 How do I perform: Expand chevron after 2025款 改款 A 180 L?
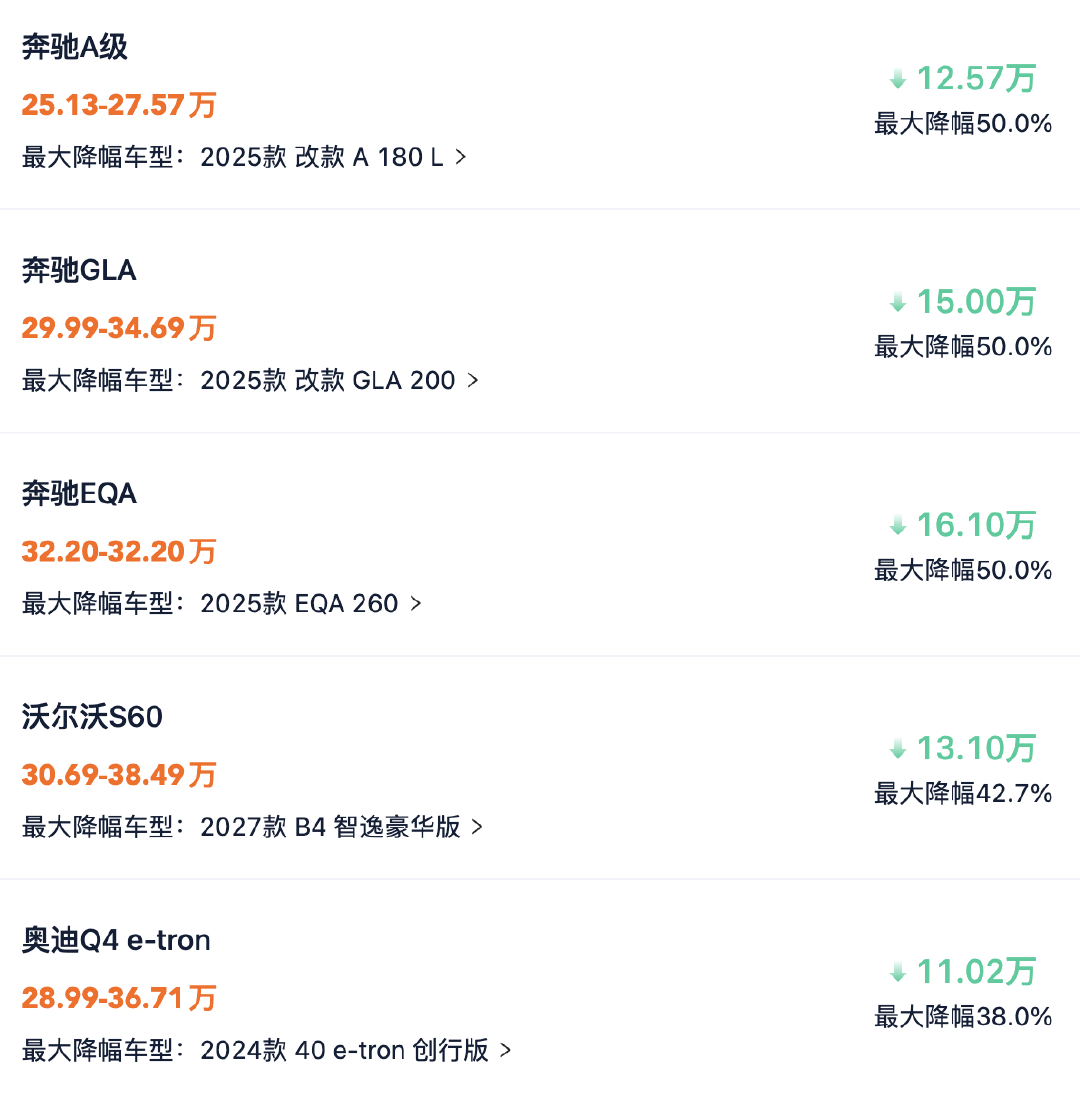coord(461,157)
